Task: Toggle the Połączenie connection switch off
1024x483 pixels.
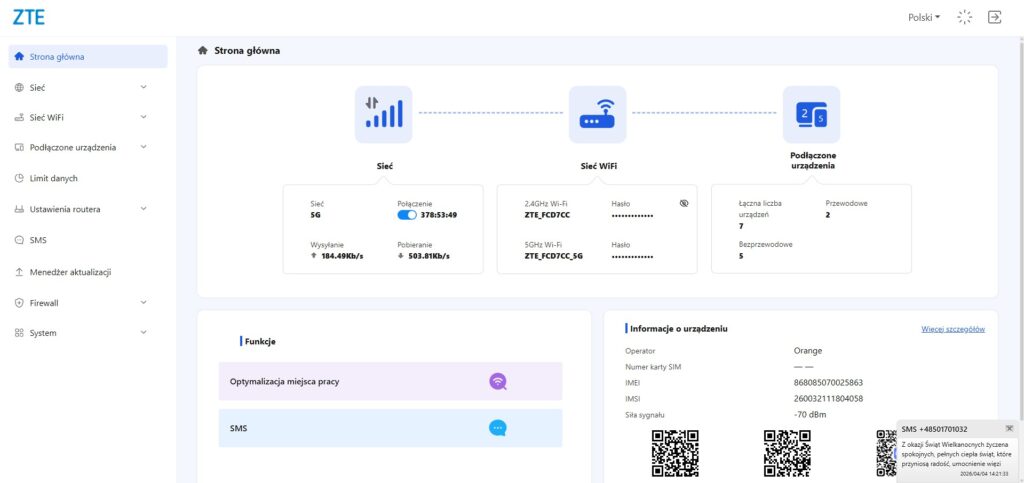Action: [x=407, y=214]
